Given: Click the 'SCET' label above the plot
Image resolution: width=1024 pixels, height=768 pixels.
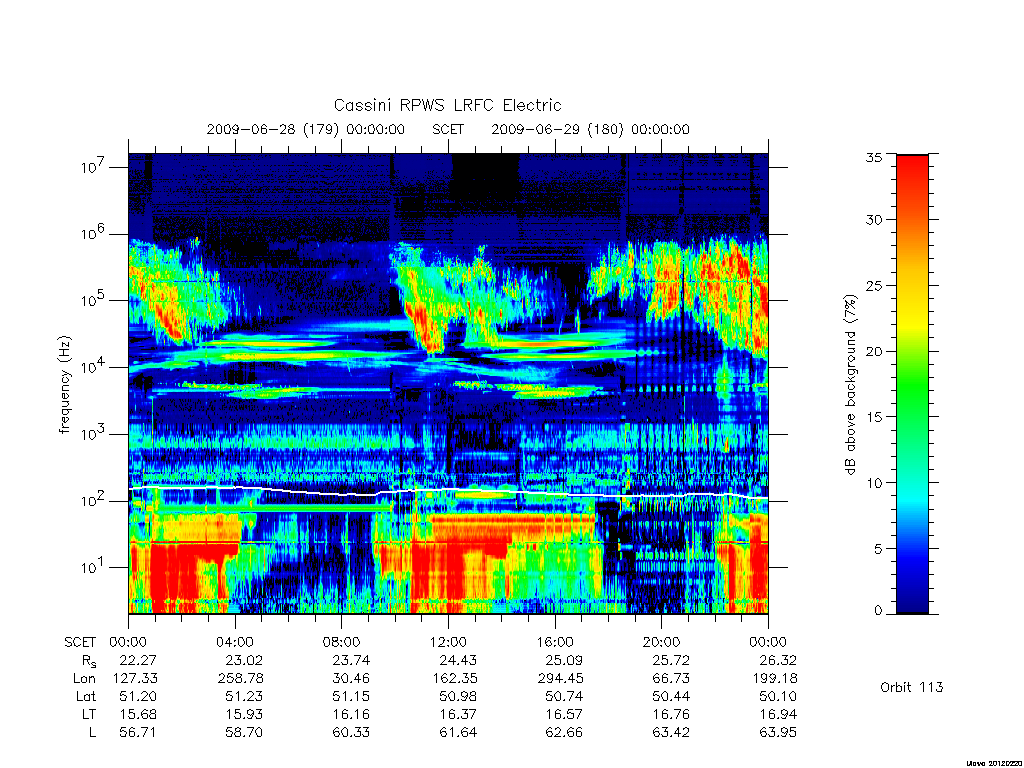Looking at the screenshot, I should [x=448, y=129].
